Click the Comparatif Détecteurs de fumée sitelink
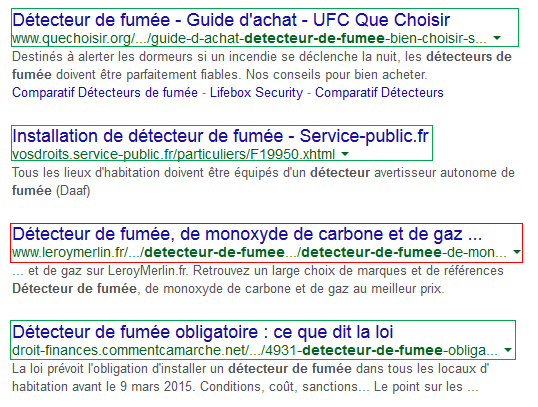Screen dimensions: 538x407 (x=105, y=93)
